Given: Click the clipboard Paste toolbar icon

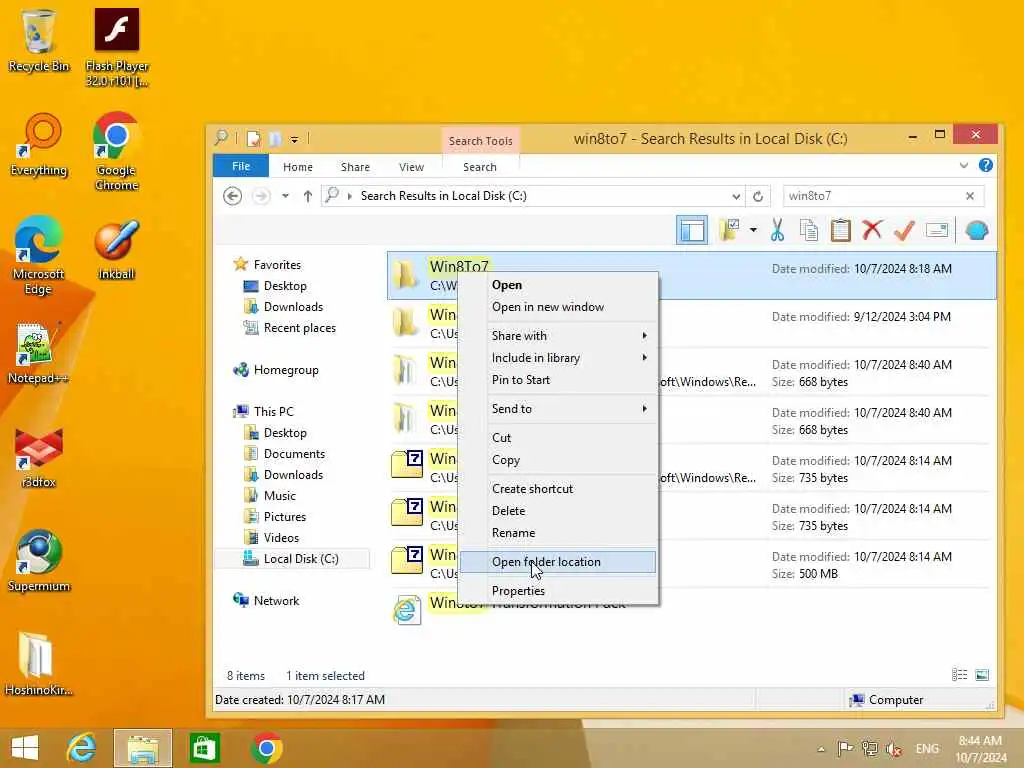Looking at the screenshot, I should (840, 231).
